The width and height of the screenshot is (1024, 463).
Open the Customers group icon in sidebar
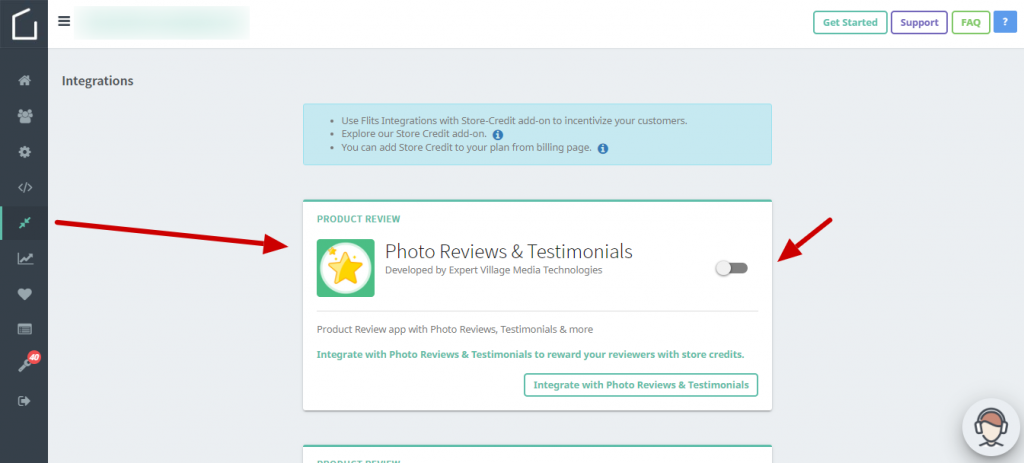(x=24, y=116)
